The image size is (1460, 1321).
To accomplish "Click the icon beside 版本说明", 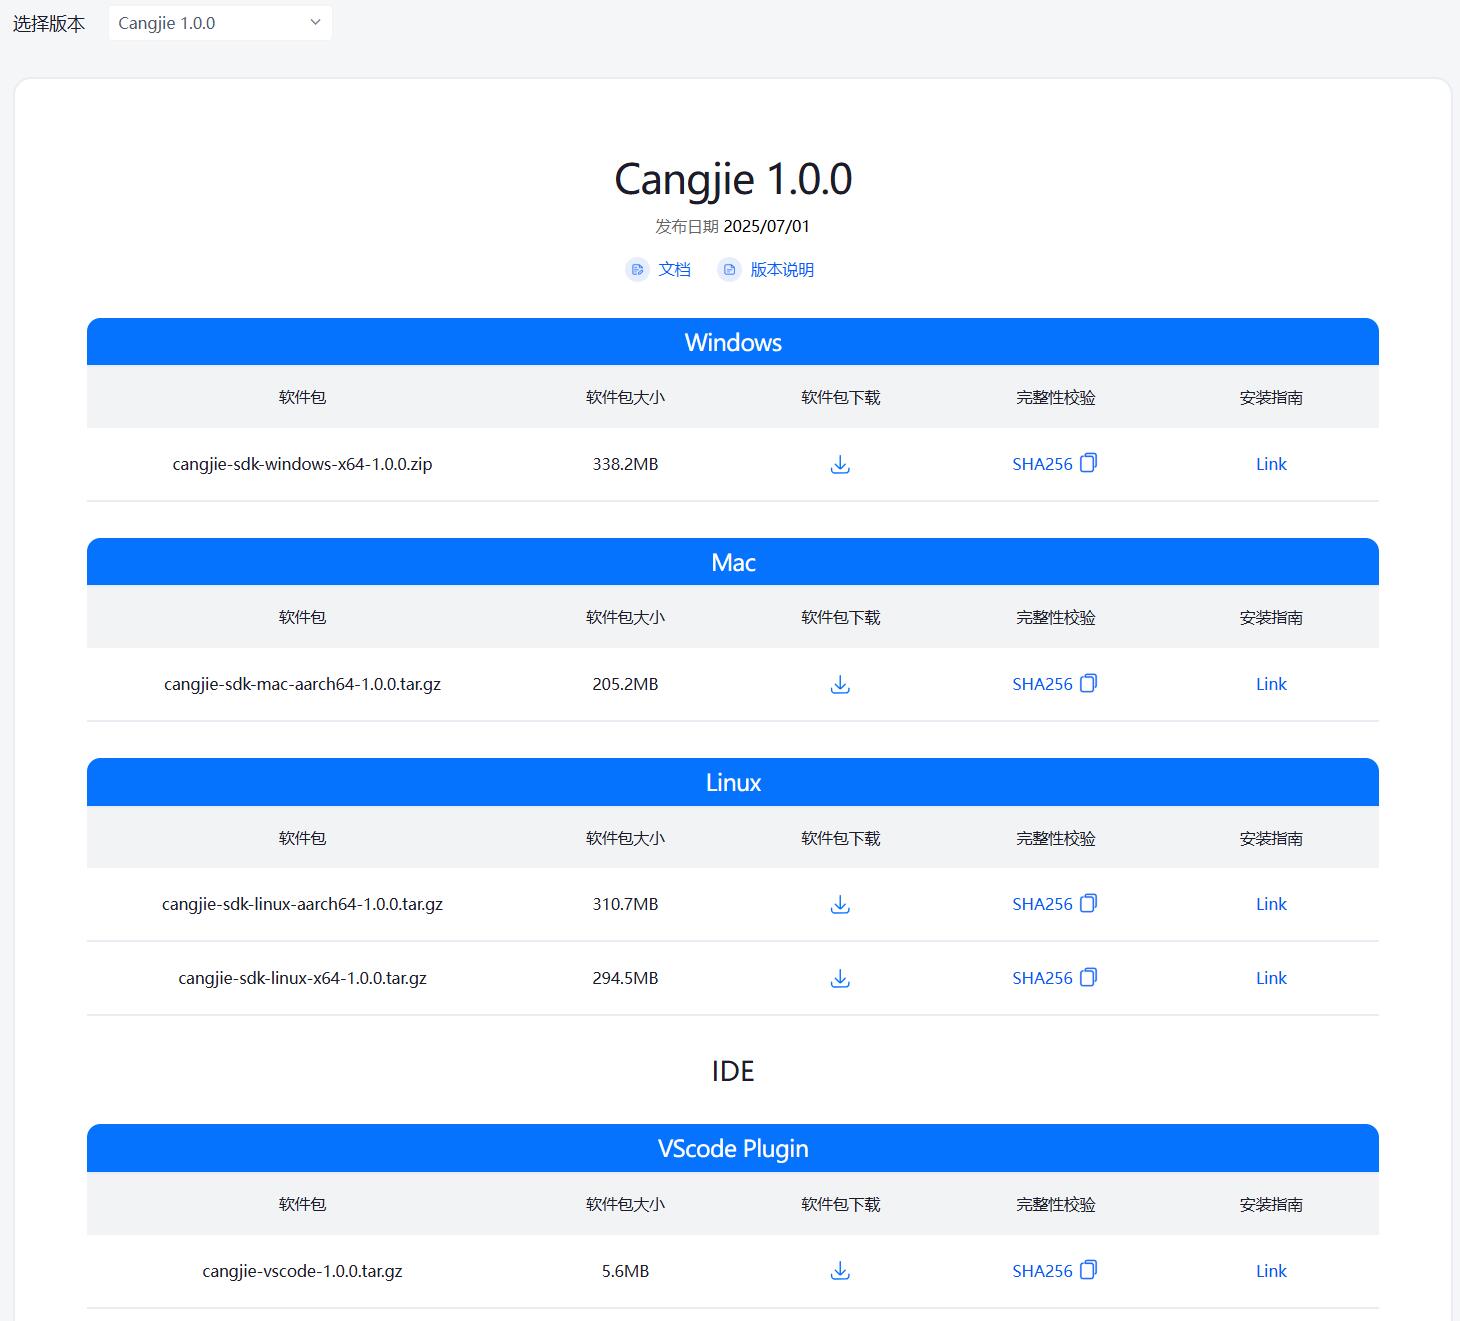I will coord(729,269).
